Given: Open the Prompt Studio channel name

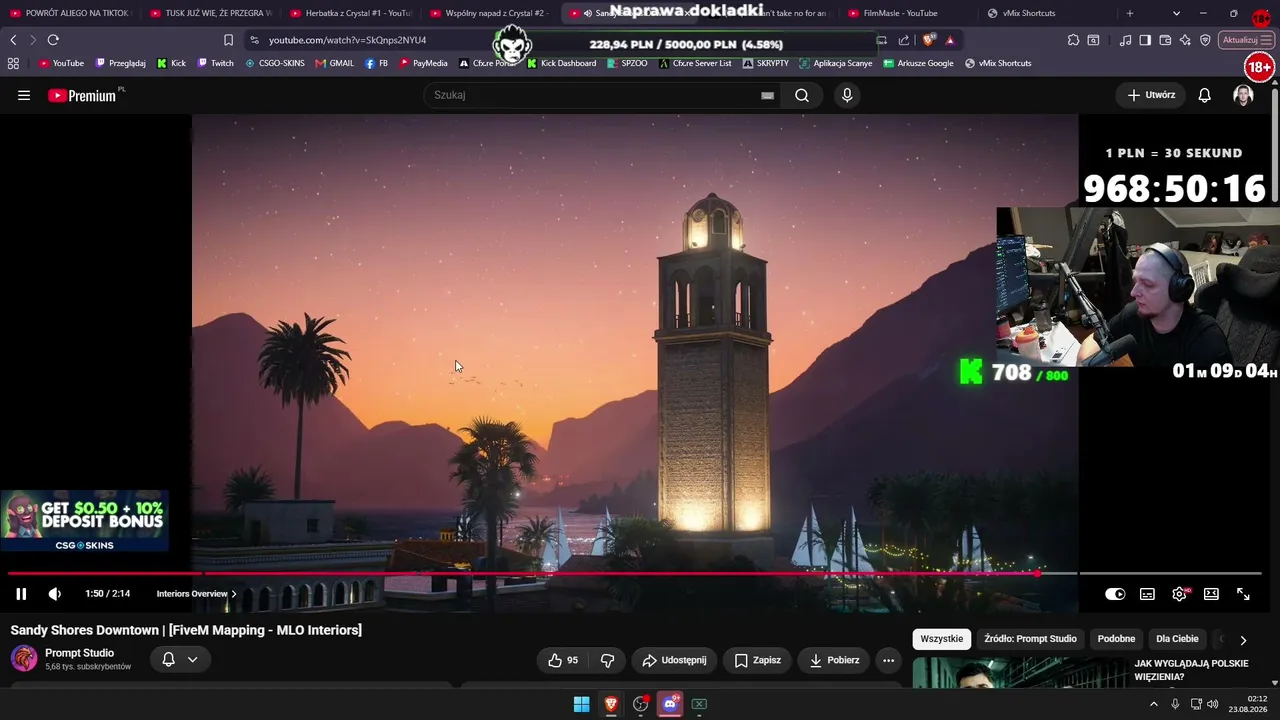Looking at the screenshot, I should point(79,653).
